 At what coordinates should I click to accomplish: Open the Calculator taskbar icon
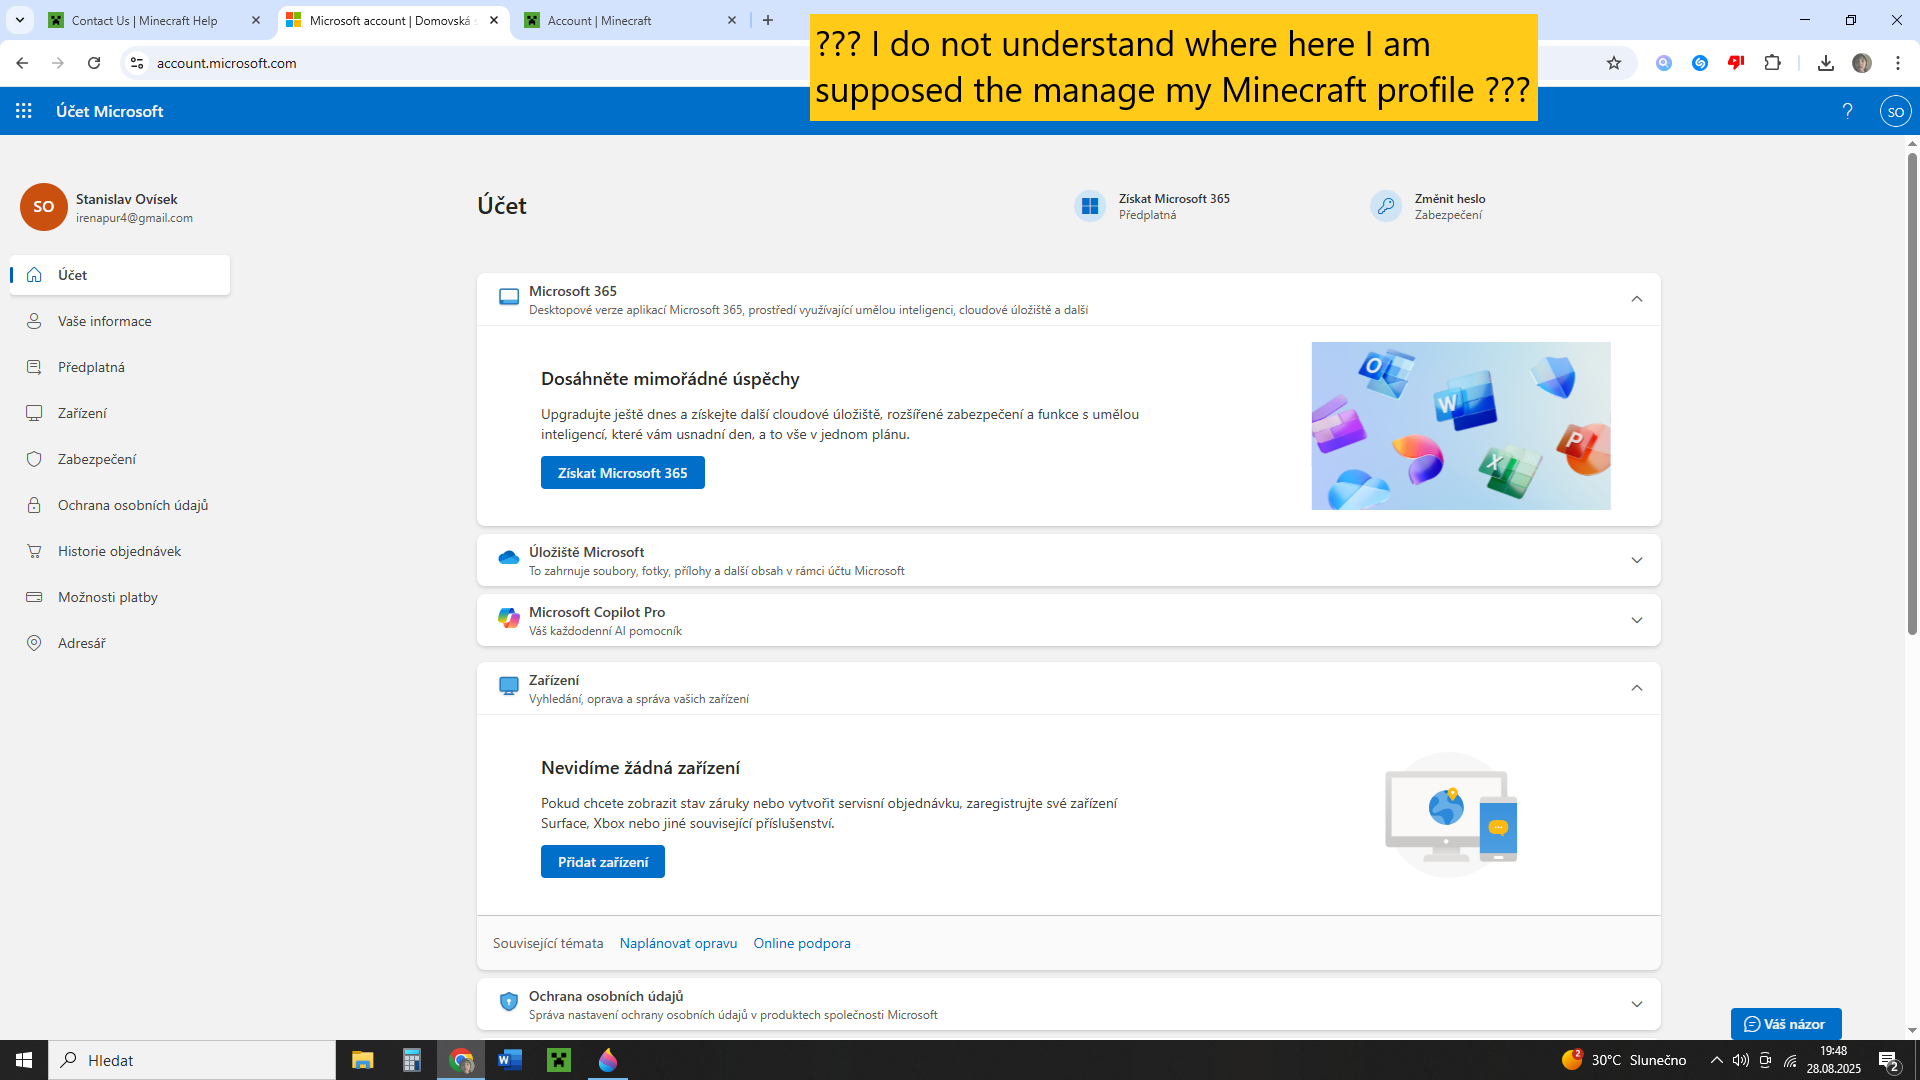tap(411, 1060)
